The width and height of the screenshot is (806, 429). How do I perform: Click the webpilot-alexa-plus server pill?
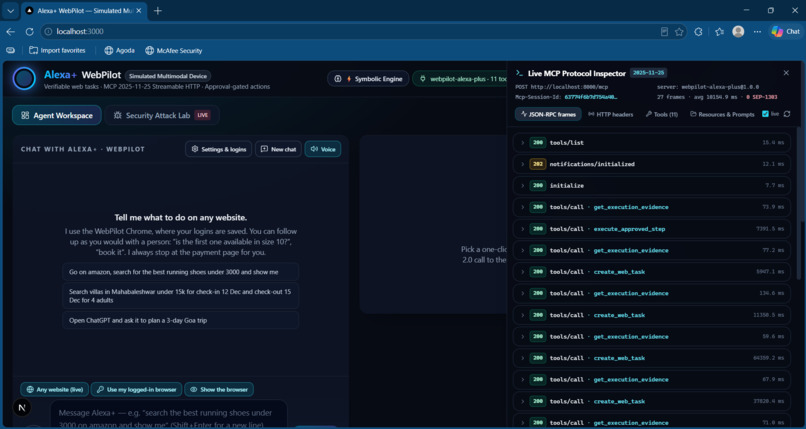click(x=460, y=79)
